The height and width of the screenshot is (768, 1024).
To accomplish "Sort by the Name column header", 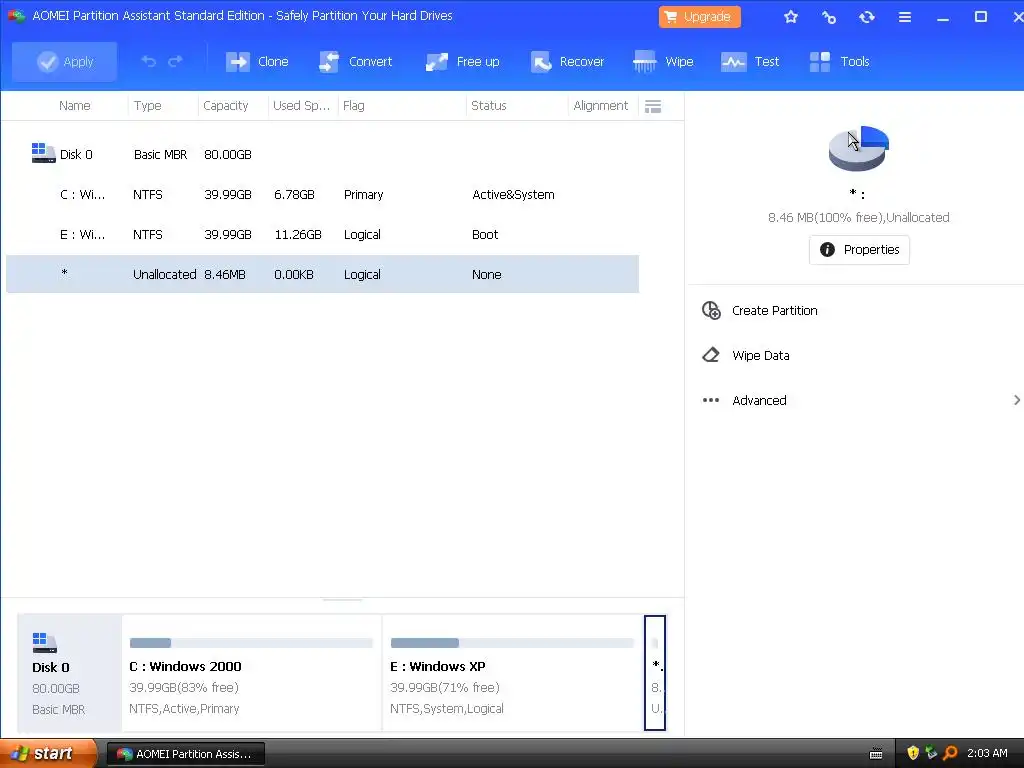I will [74, 106].
